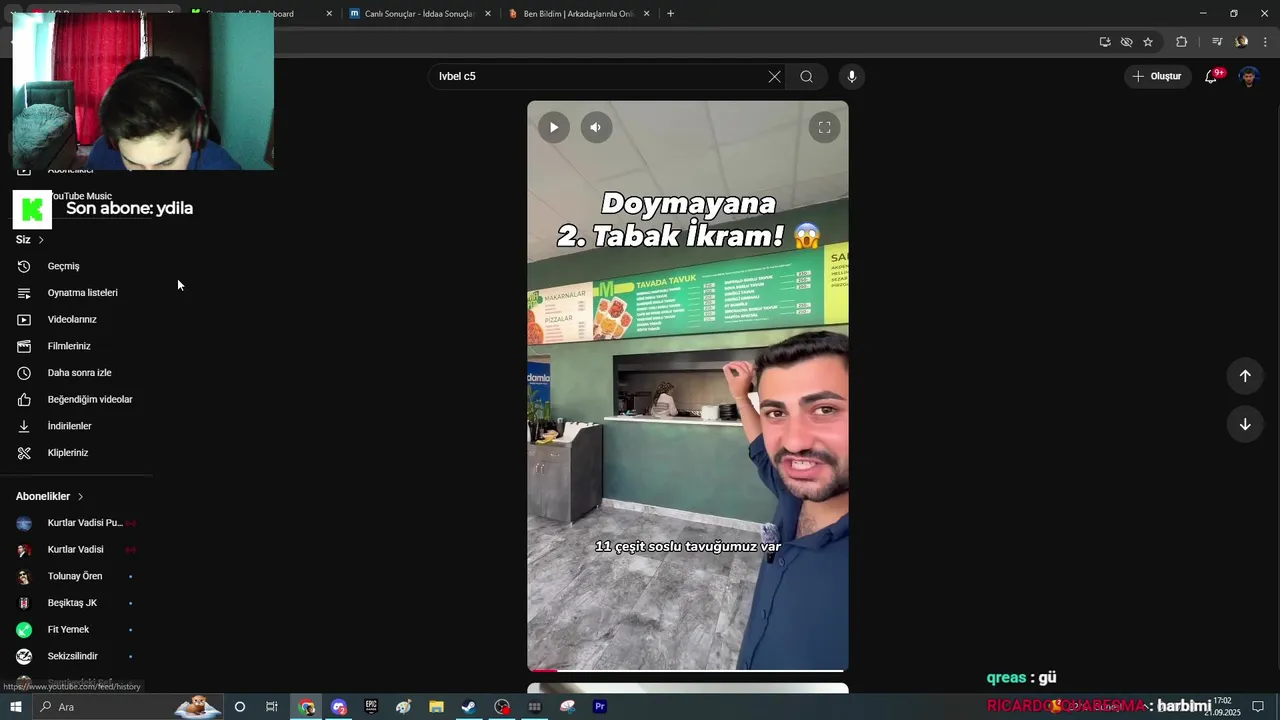The height and width of the screenshot is (720, 1280).
Task: Close the Kick Dashboard tab
Action: click(x=329, y=14)
